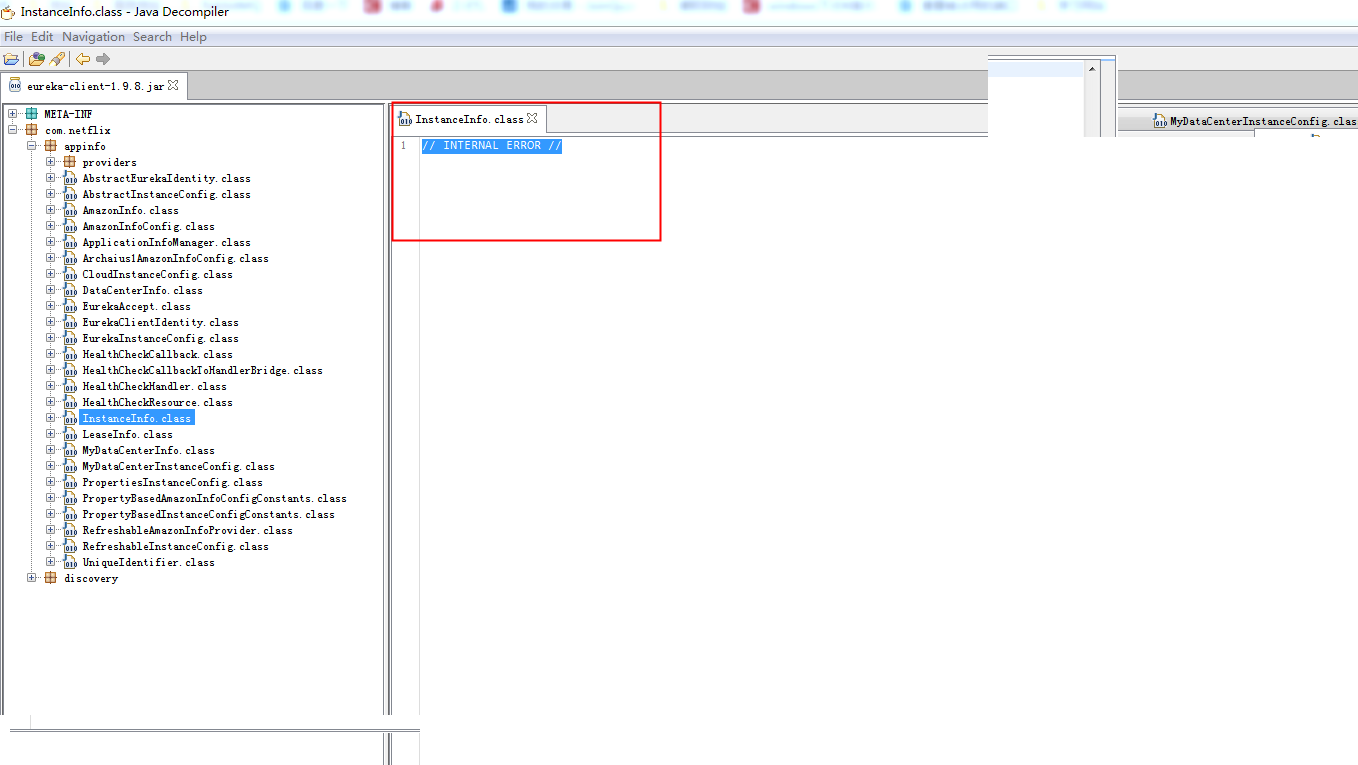The height and width of the screenshot is (765, 1358).
Task: Expand RefreshableAmazonInfoProvider.class node
Action: pyautogui.click(x=51, y=530)
